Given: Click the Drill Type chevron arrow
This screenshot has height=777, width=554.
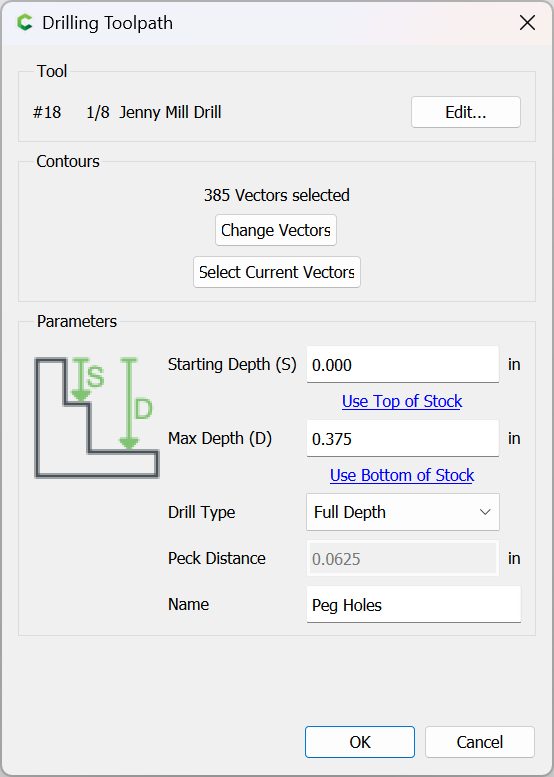Looking at the screenshot, I should tap(485, 512).
